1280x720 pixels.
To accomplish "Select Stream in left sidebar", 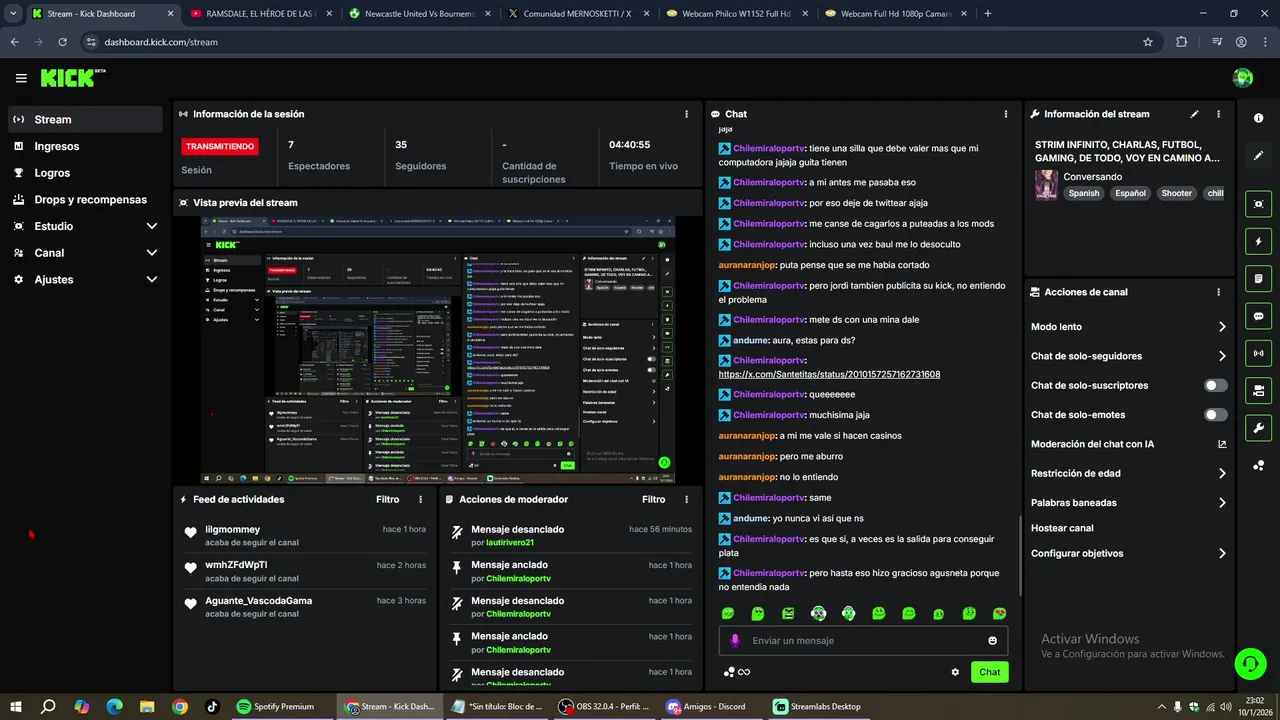I will 85,119.
